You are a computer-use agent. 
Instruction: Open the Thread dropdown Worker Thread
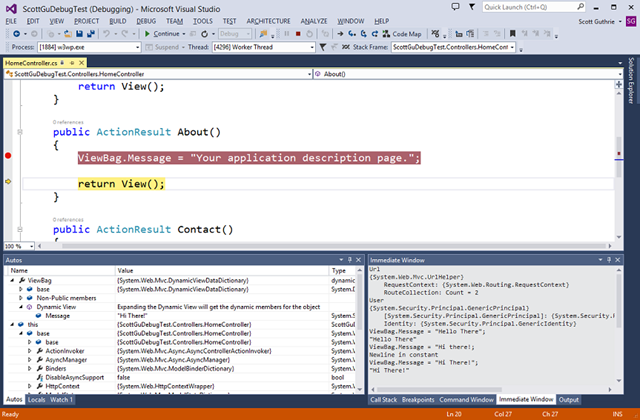point(264,47)
